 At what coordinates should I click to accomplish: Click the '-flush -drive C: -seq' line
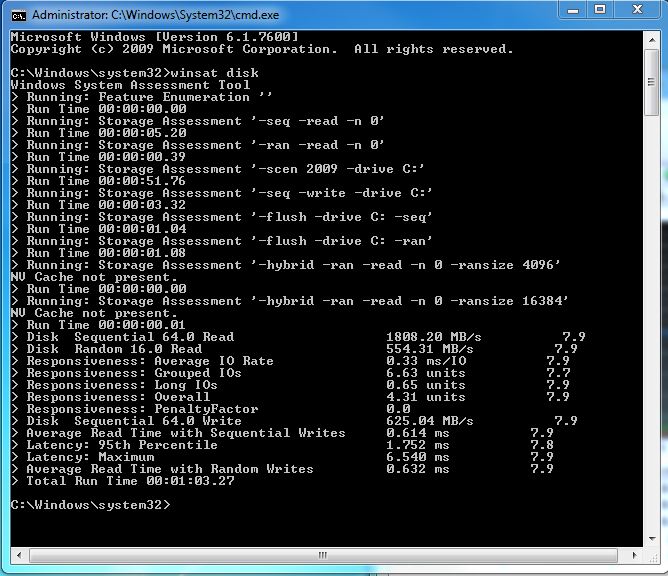coord(222,217)
